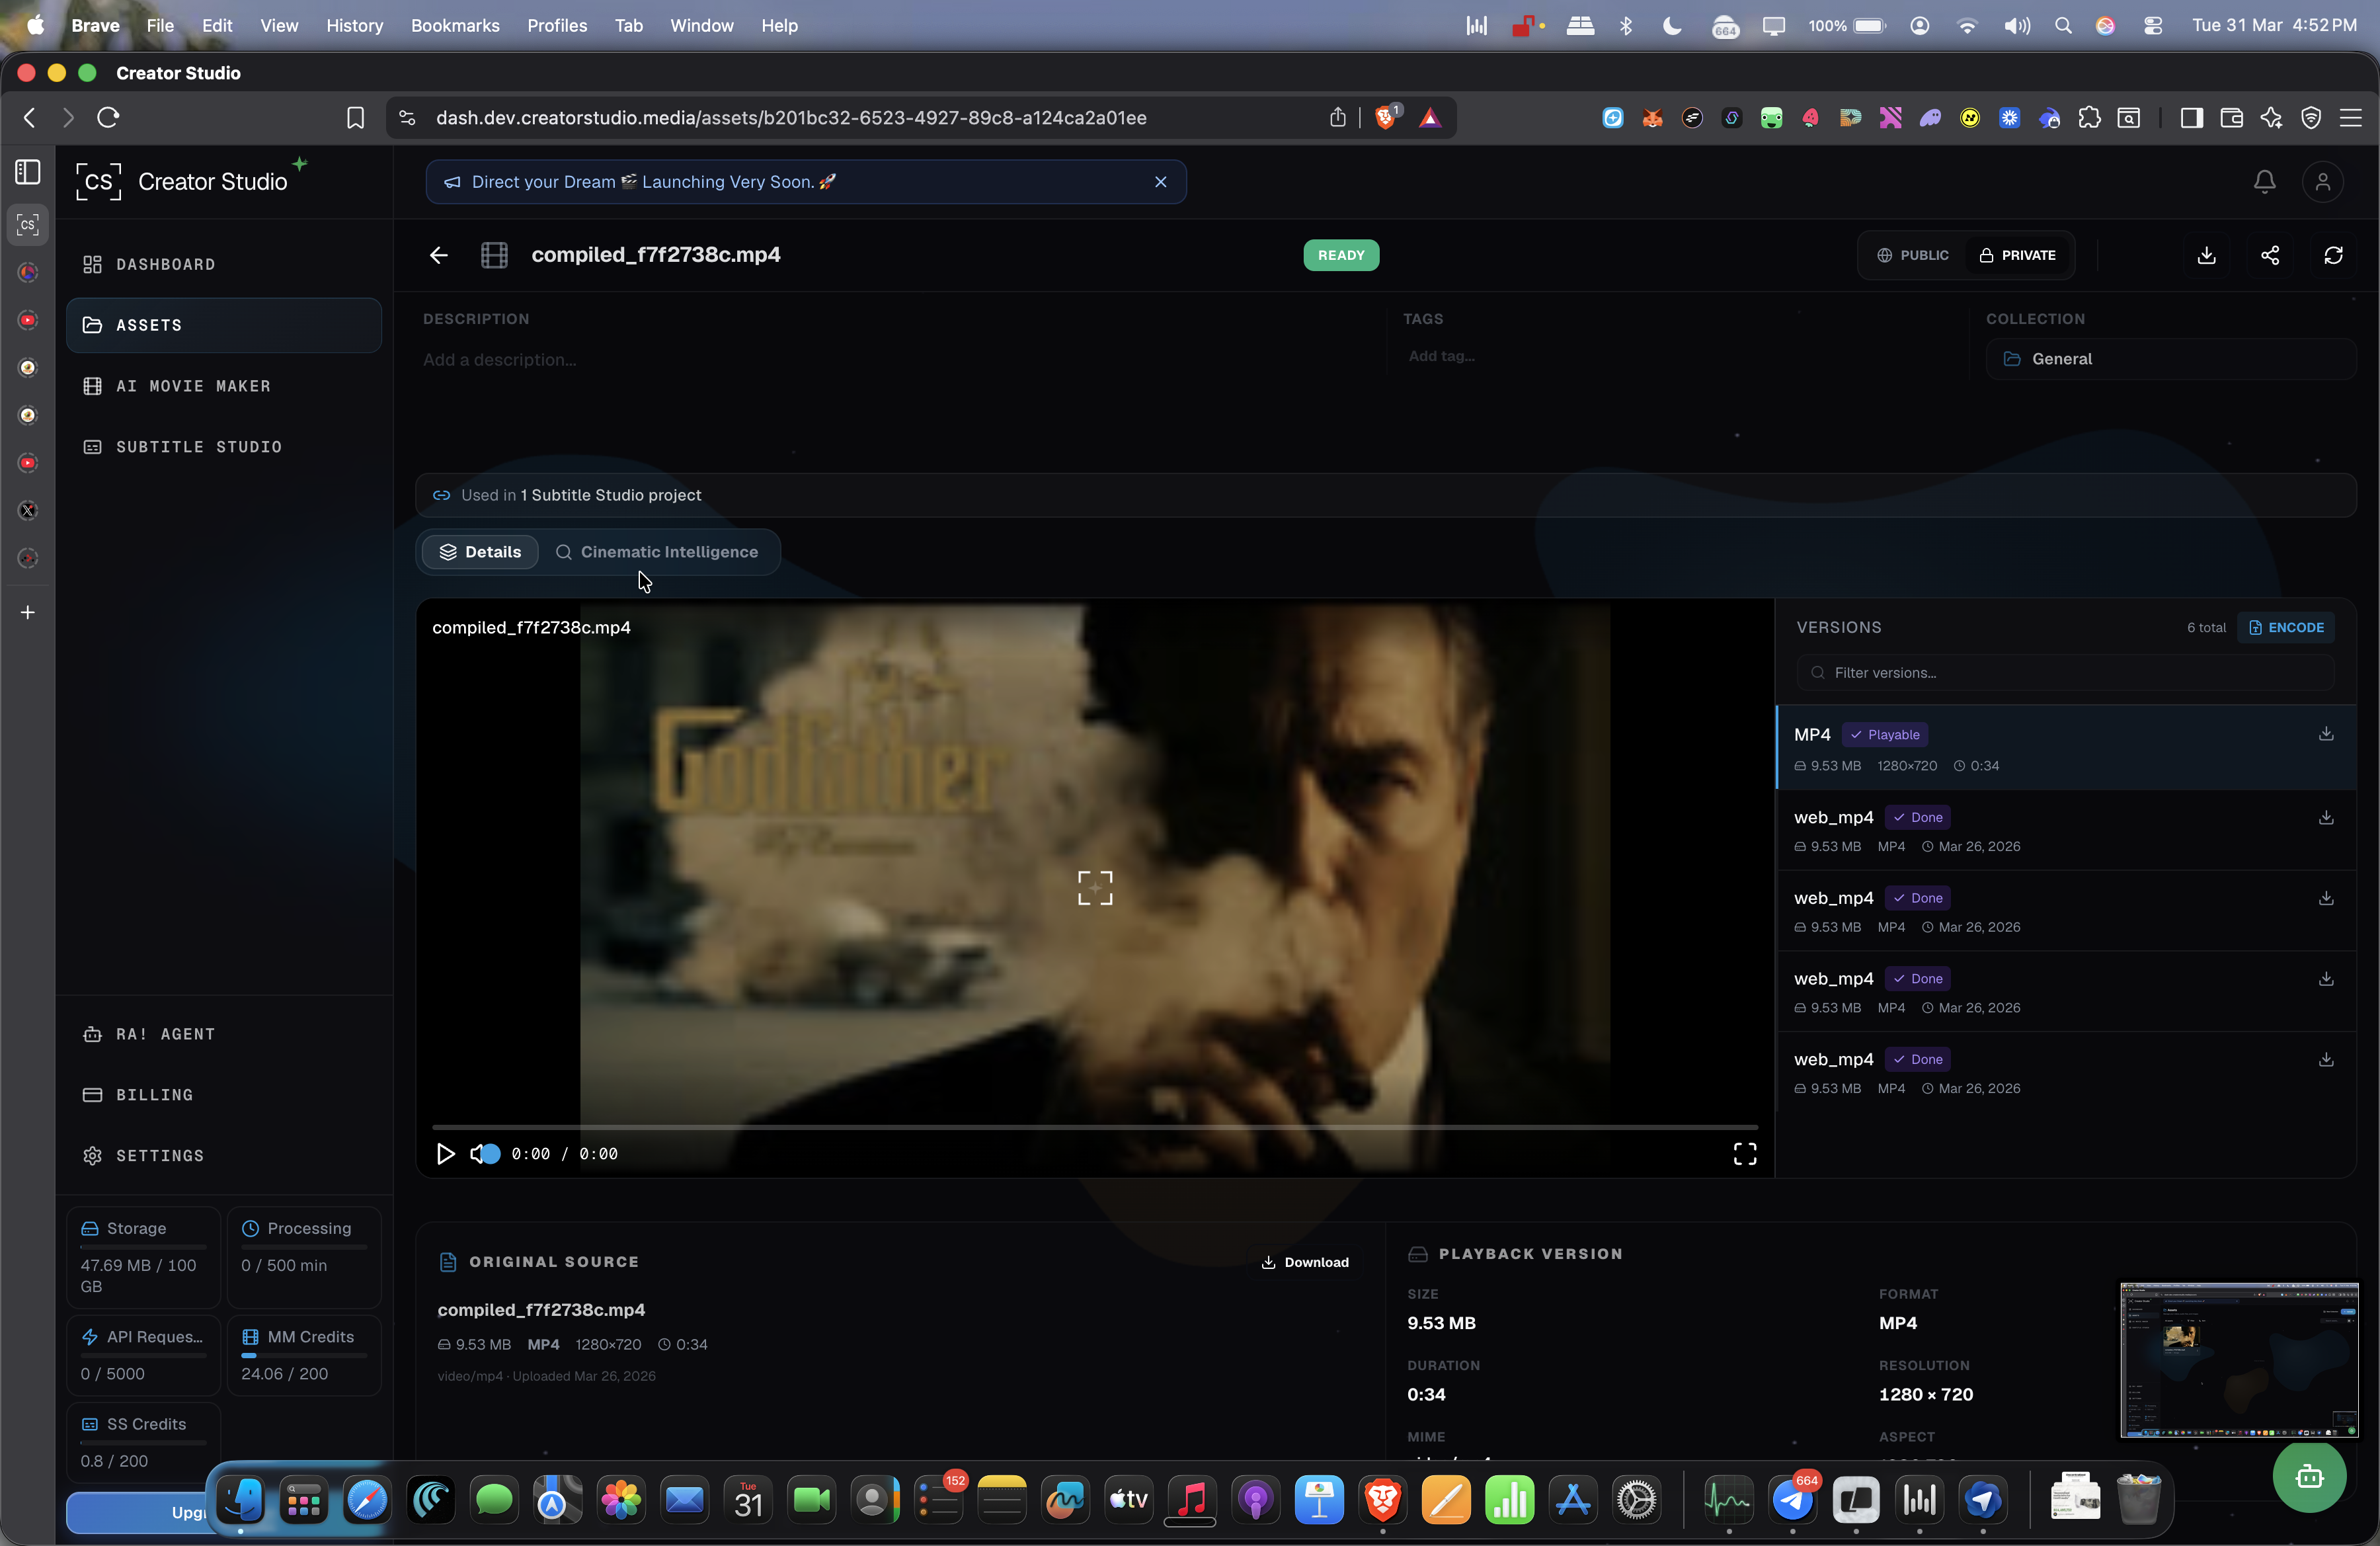Click the Filter versions search field
The image size is (2380, 1546).
tap(2065, 673)
